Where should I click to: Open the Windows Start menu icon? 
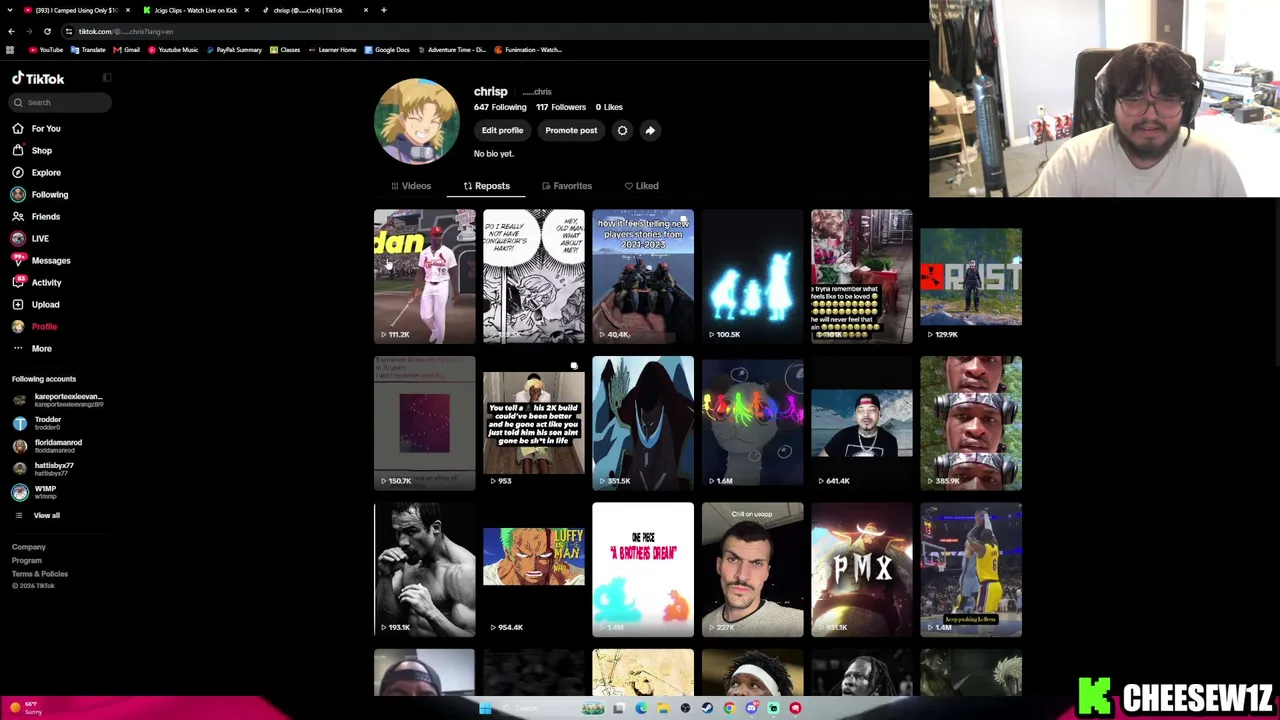pos(485,708)
